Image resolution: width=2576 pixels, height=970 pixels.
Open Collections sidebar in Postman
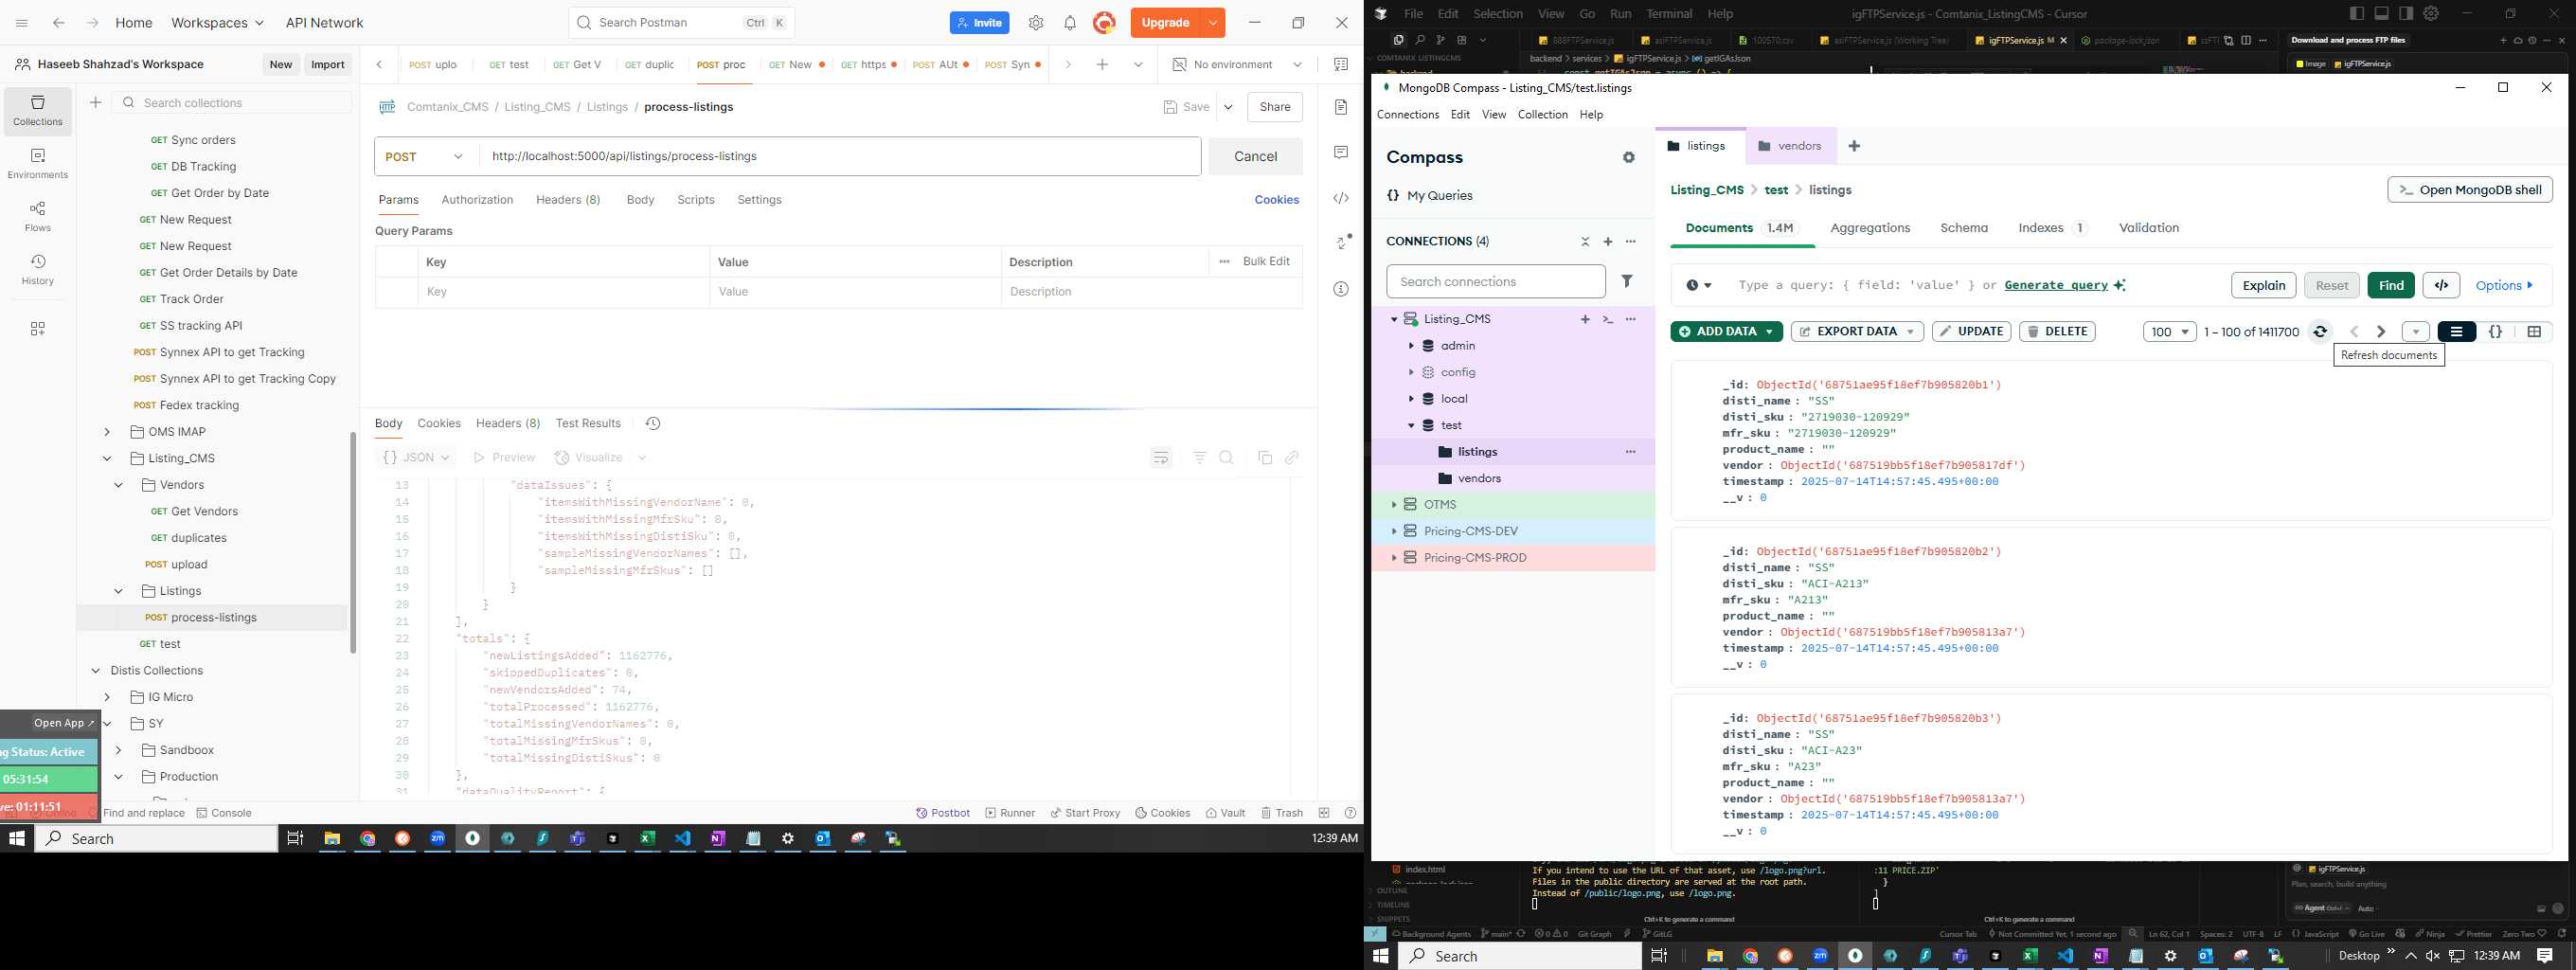click(x=38, y=111)
